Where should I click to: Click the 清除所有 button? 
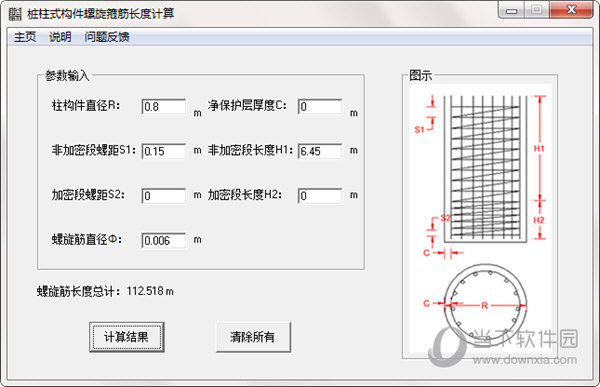click(253, 337)
